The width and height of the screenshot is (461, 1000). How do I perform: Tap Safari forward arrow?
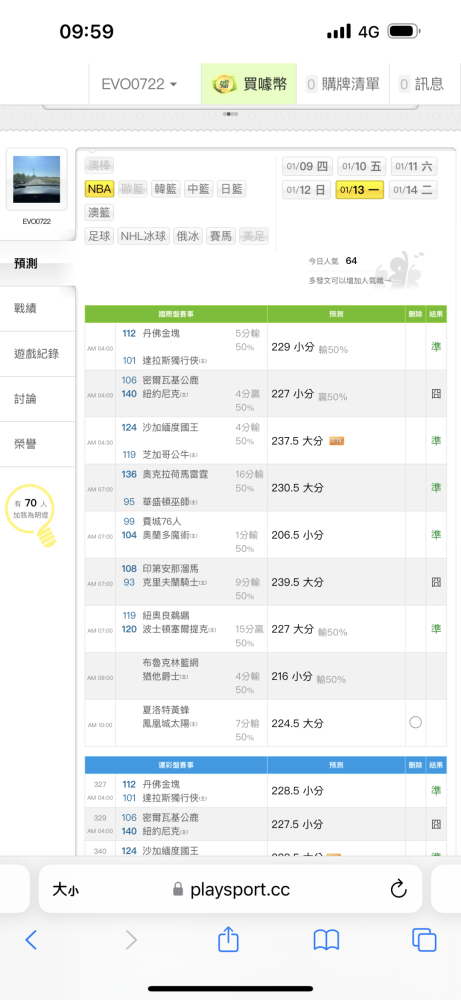tap(131, 939)
